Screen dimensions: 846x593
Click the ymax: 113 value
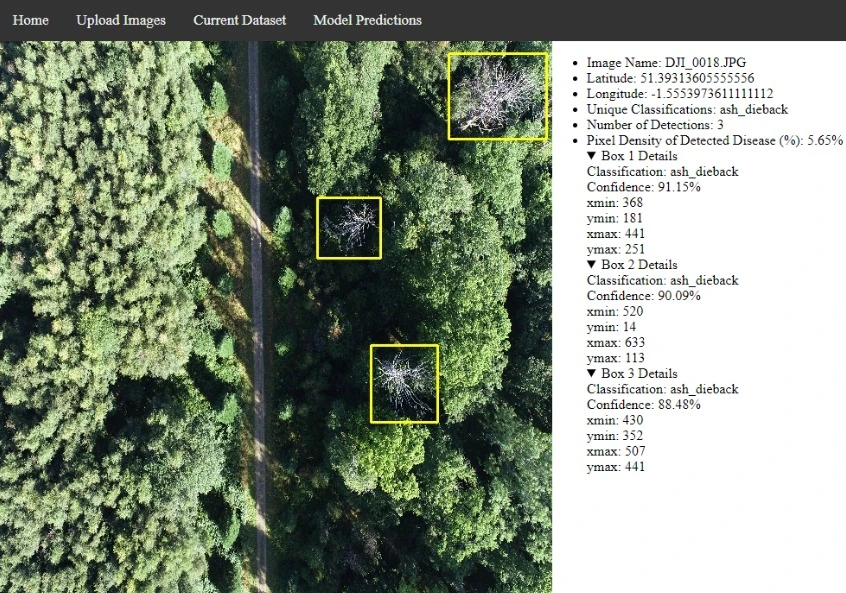point(616,359)
